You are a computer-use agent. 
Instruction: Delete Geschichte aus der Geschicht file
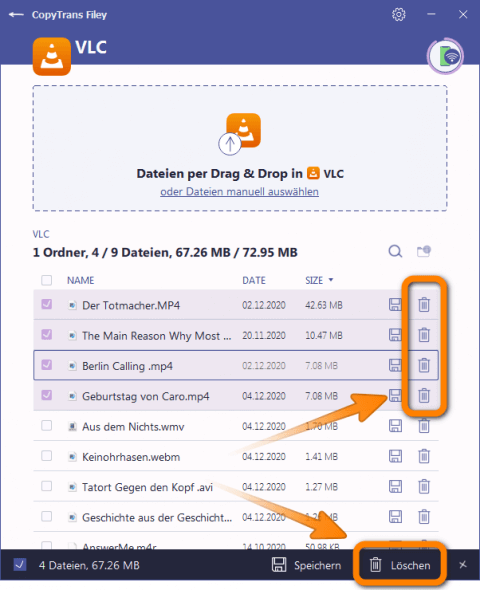point(424,517)
